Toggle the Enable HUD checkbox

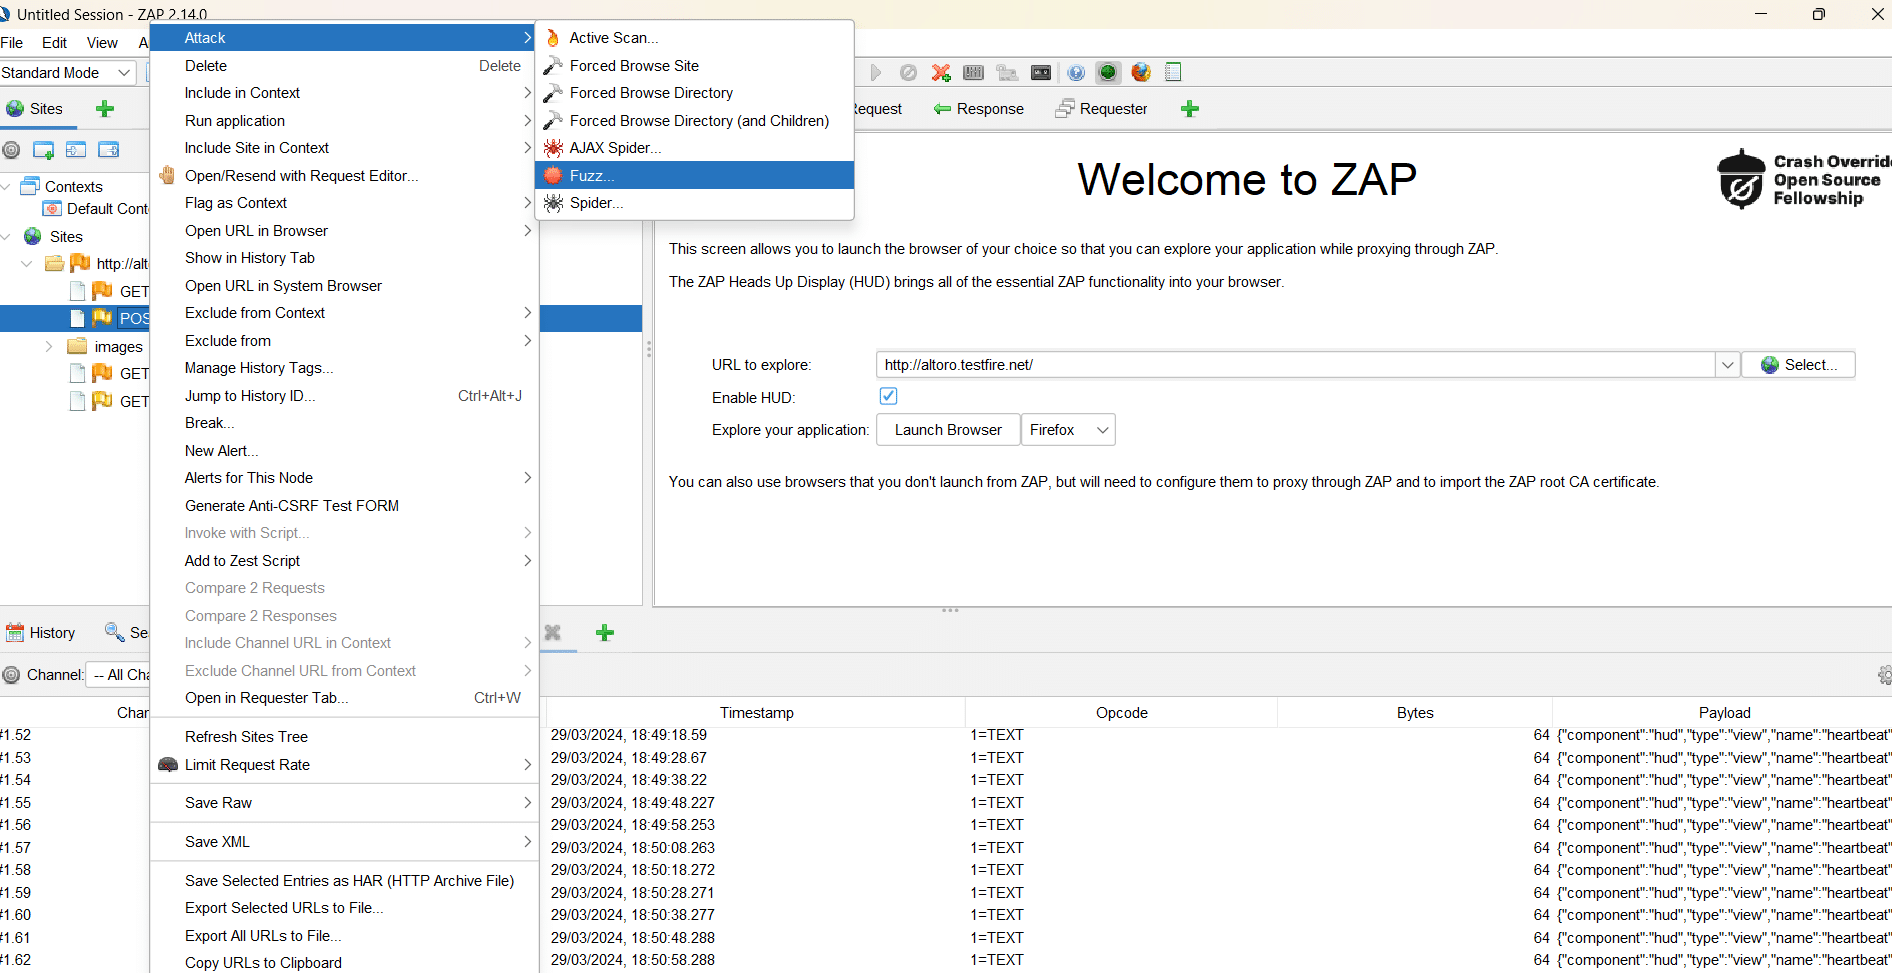pos(888,396)
